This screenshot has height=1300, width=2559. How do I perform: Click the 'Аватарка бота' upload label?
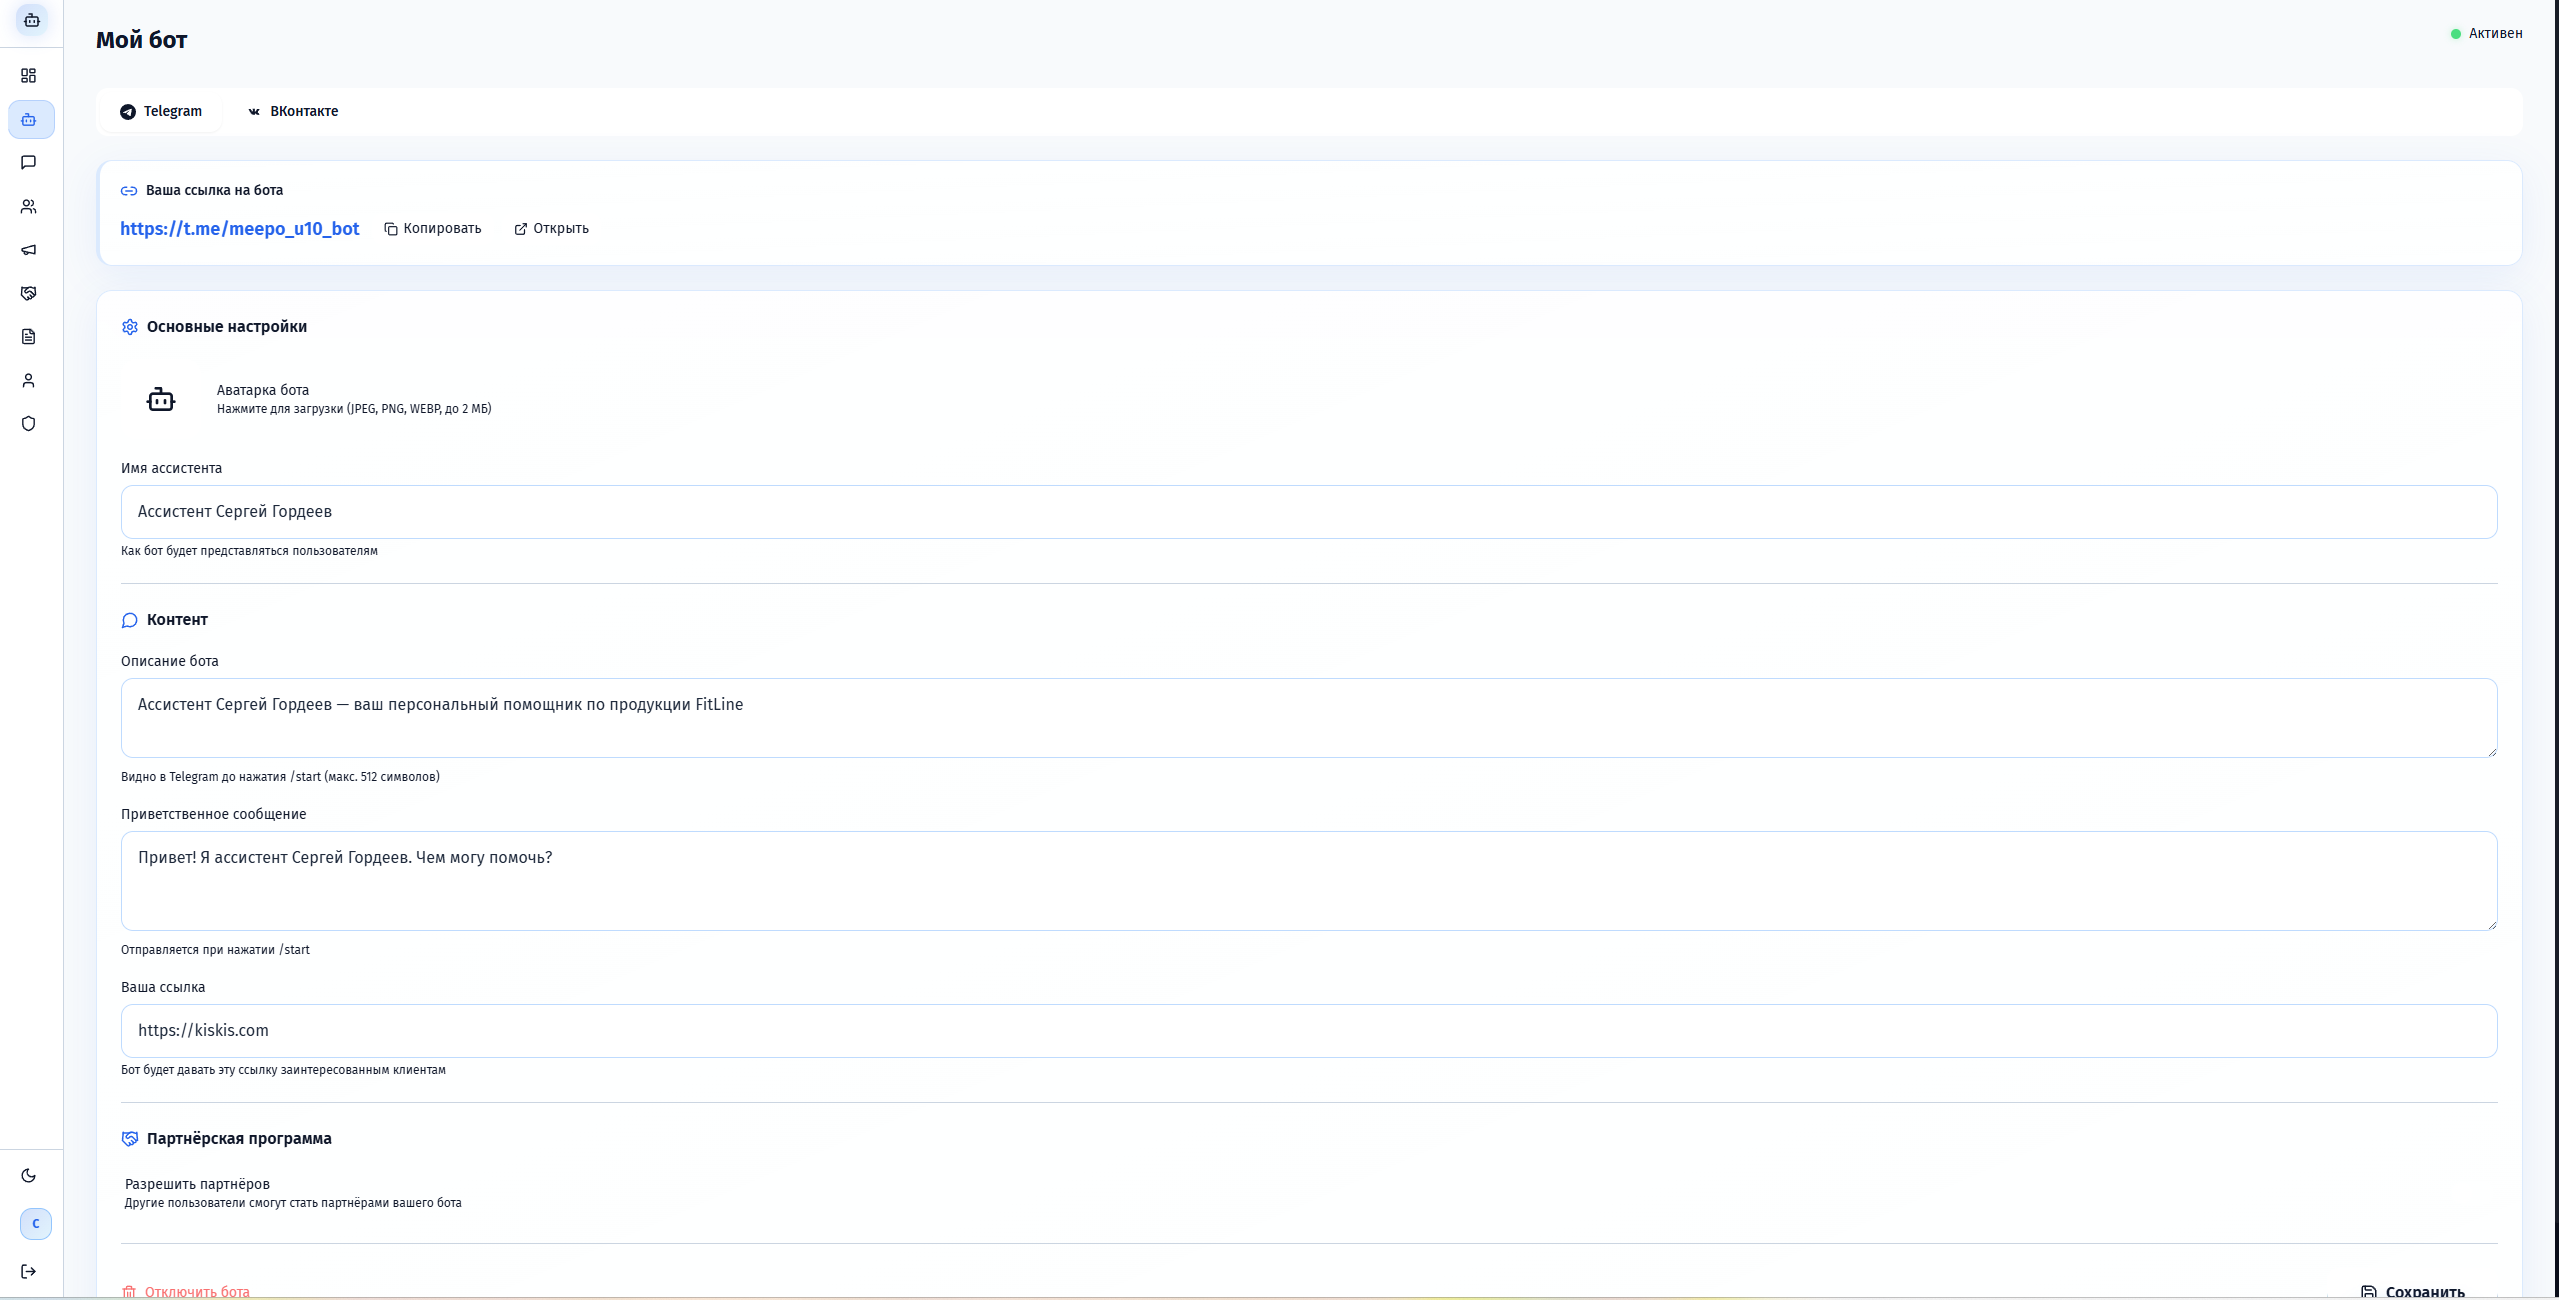(263, 390)
